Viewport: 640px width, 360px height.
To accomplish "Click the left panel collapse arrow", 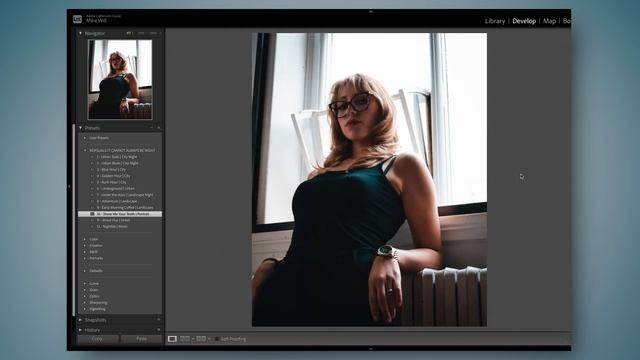I will pyautogui.click(x=69, y=187).
